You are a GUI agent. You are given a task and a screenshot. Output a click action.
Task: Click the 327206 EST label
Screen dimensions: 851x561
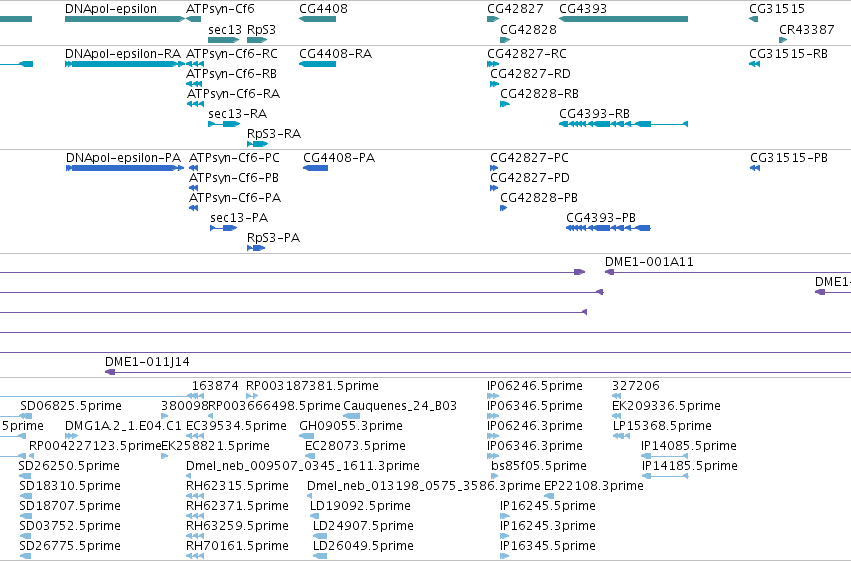[636, 386]
